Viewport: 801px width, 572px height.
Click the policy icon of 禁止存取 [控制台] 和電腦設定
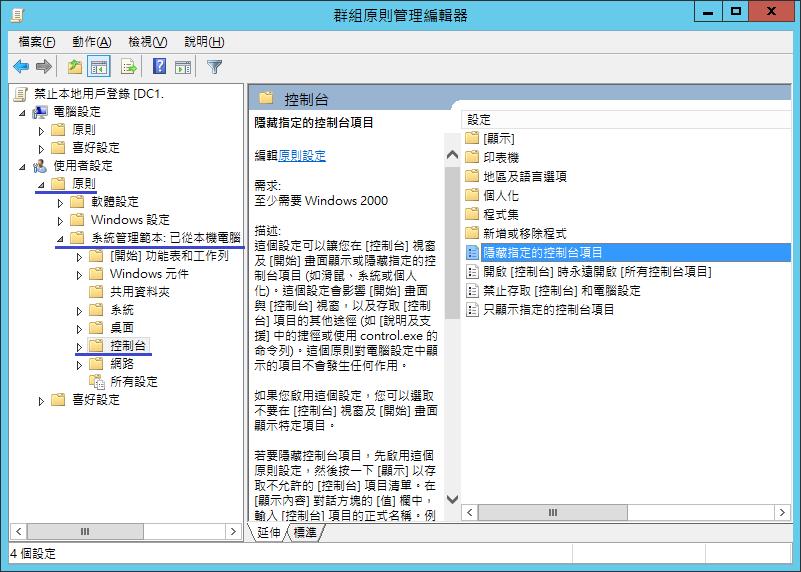pos(472,291)
